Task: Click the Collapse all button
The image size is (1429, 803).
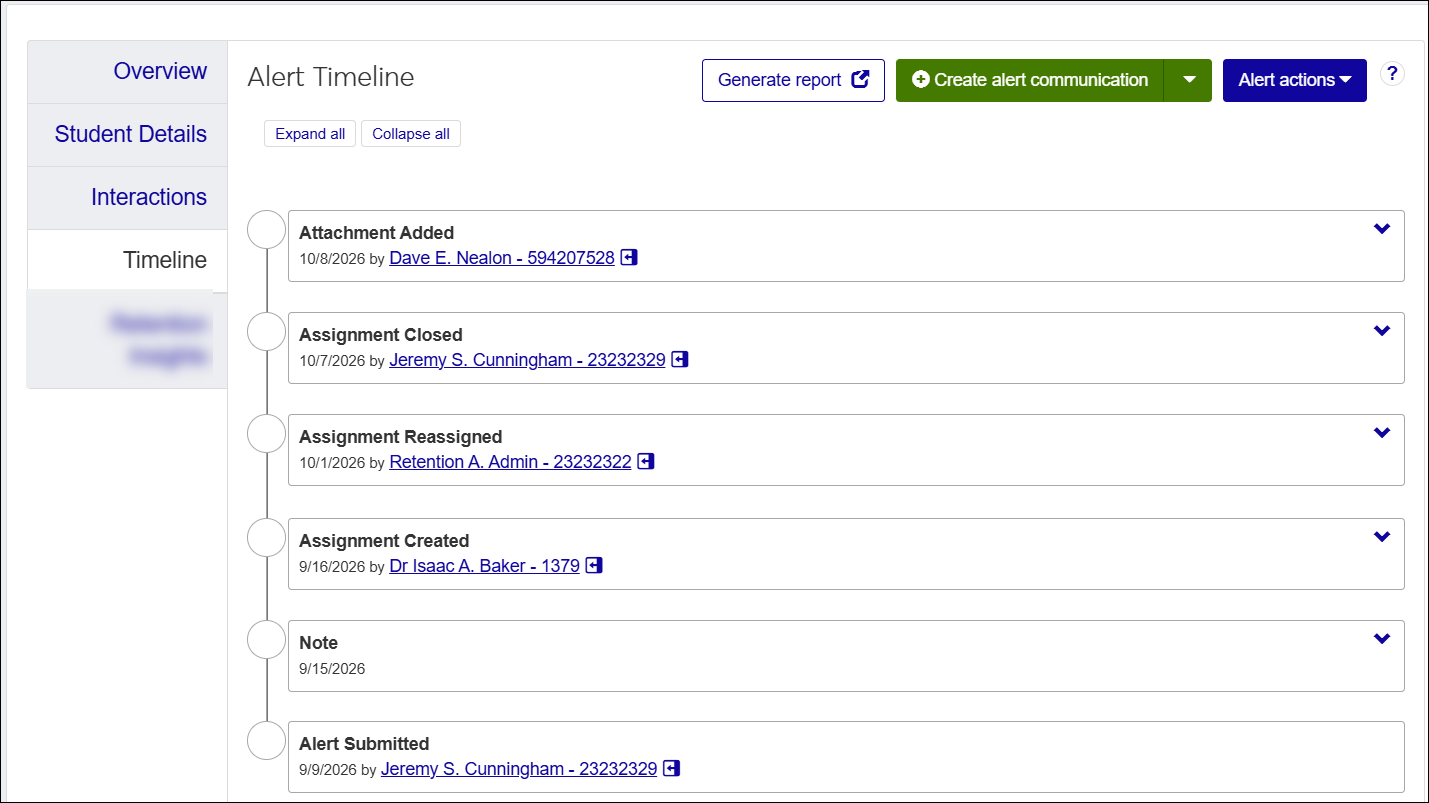Action: pos(411,134)
